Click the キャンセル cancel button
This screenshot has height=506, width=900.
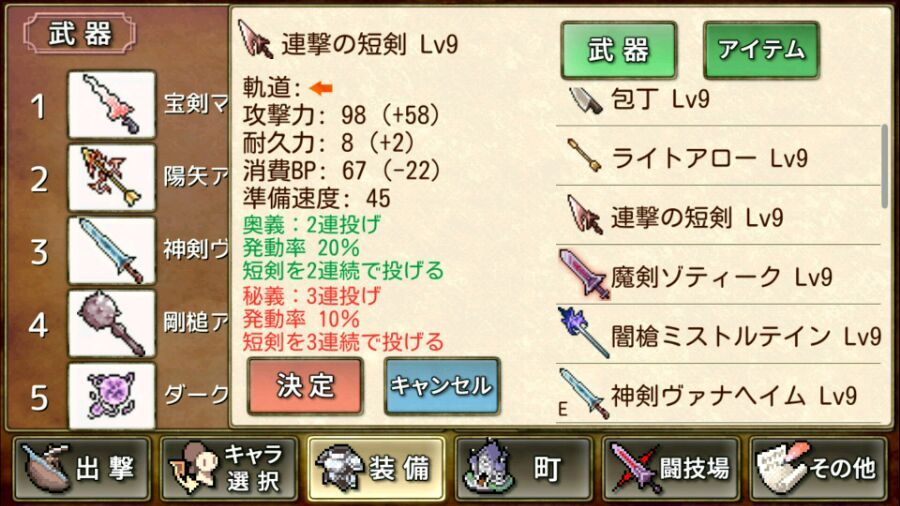pyautogui.click(x=442, y=386)
